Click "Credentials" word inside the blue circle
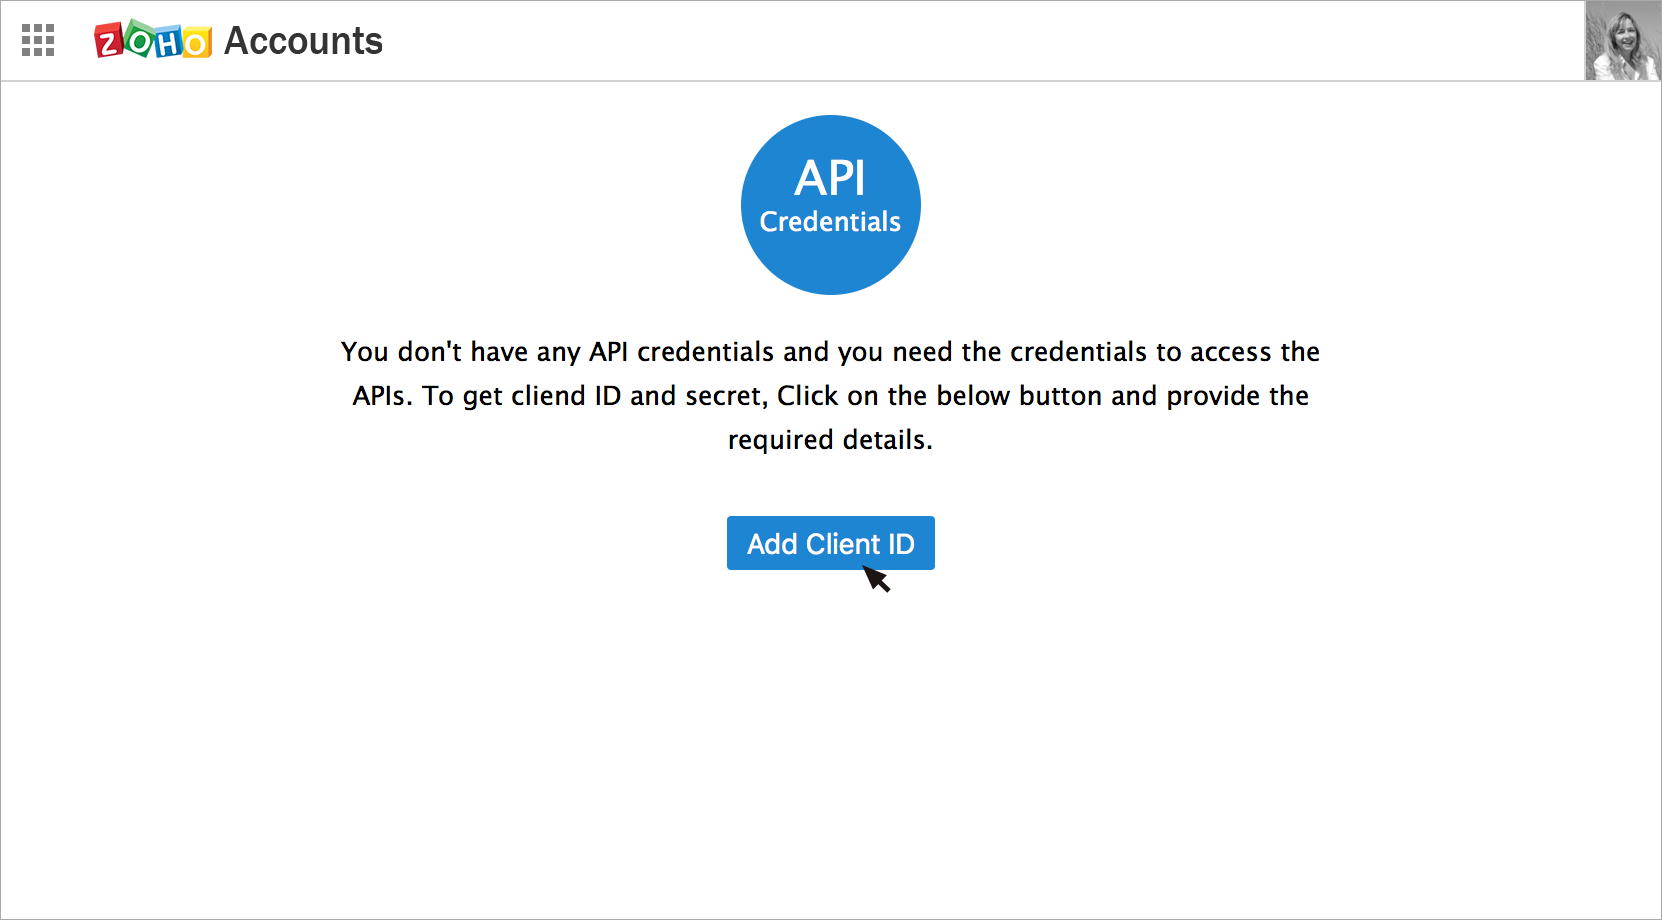Screen dimensions: 1662x920 [830, 222]
